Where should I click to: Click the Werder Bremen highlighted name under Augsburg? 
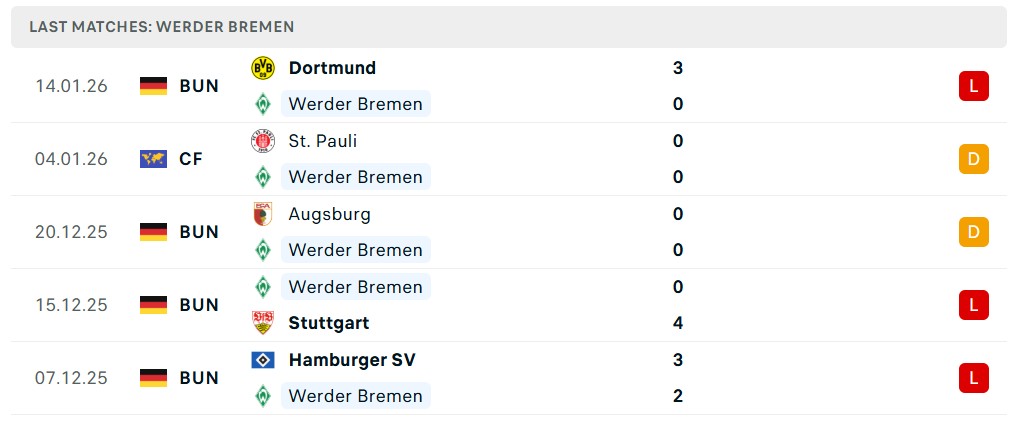(x=355, y=250)
